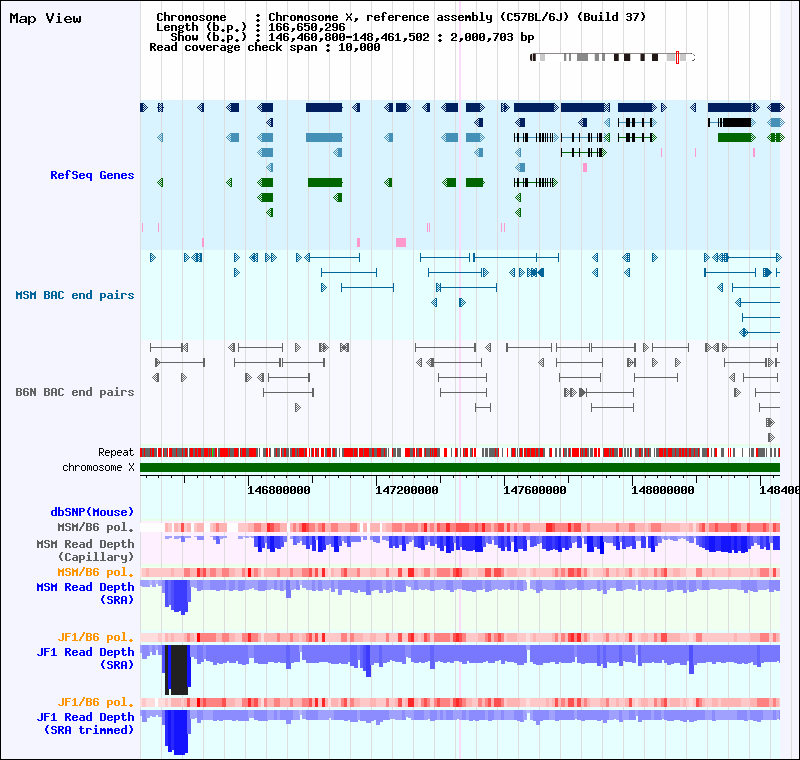Click the 148000000 ruler position label
Screen dimensions: 800x760
click(663, 490)
